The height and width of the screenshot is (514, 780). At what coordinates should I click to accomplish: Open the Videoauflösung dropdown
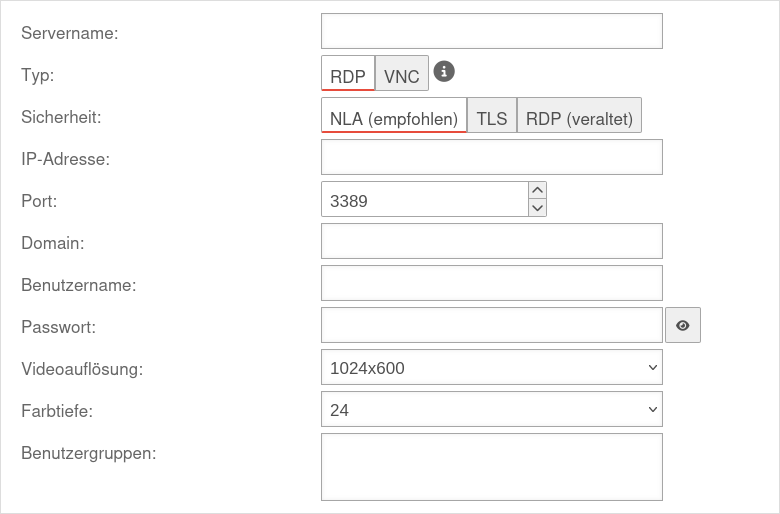pos(492,367)
